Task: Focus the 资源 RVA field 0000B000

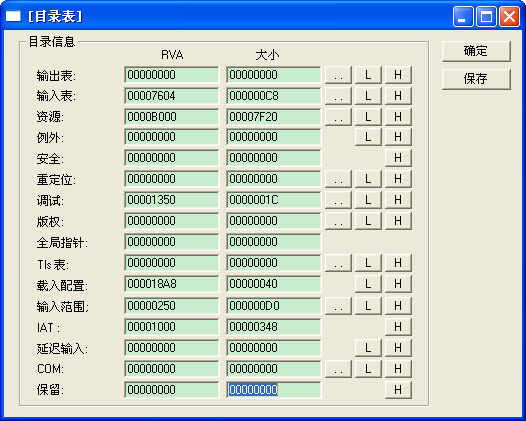Action: (x=171, y=117)
